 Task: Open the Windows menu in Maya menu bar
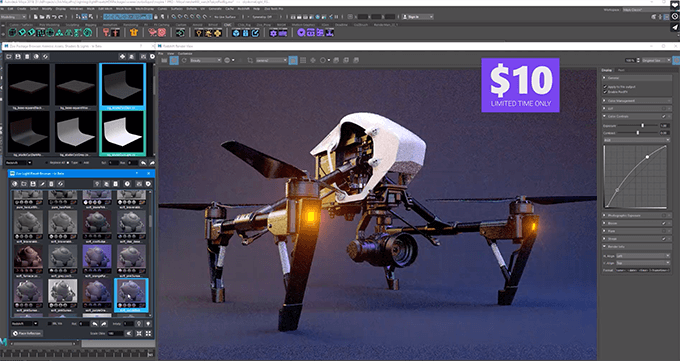click(76, 9)
